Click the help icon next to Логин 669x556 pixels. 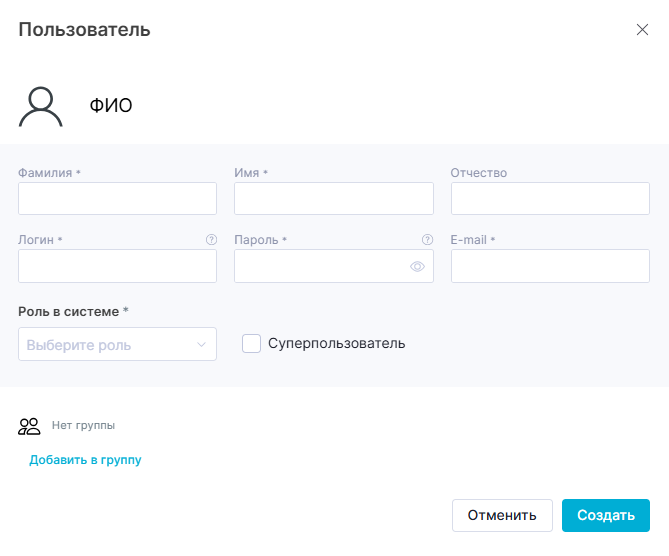(x=211, y=240)
